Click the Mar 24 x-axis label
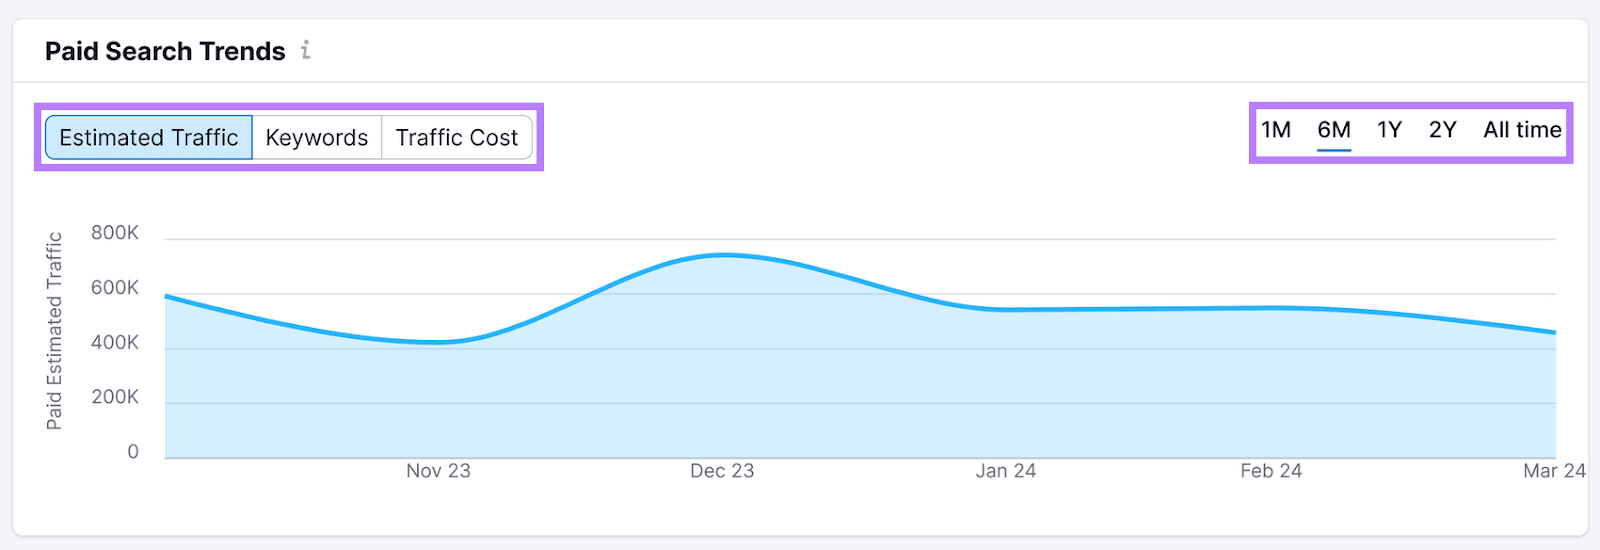The height and width of the screenshot is (550, 1600). pyautogui.click(x=1553, y=471)
